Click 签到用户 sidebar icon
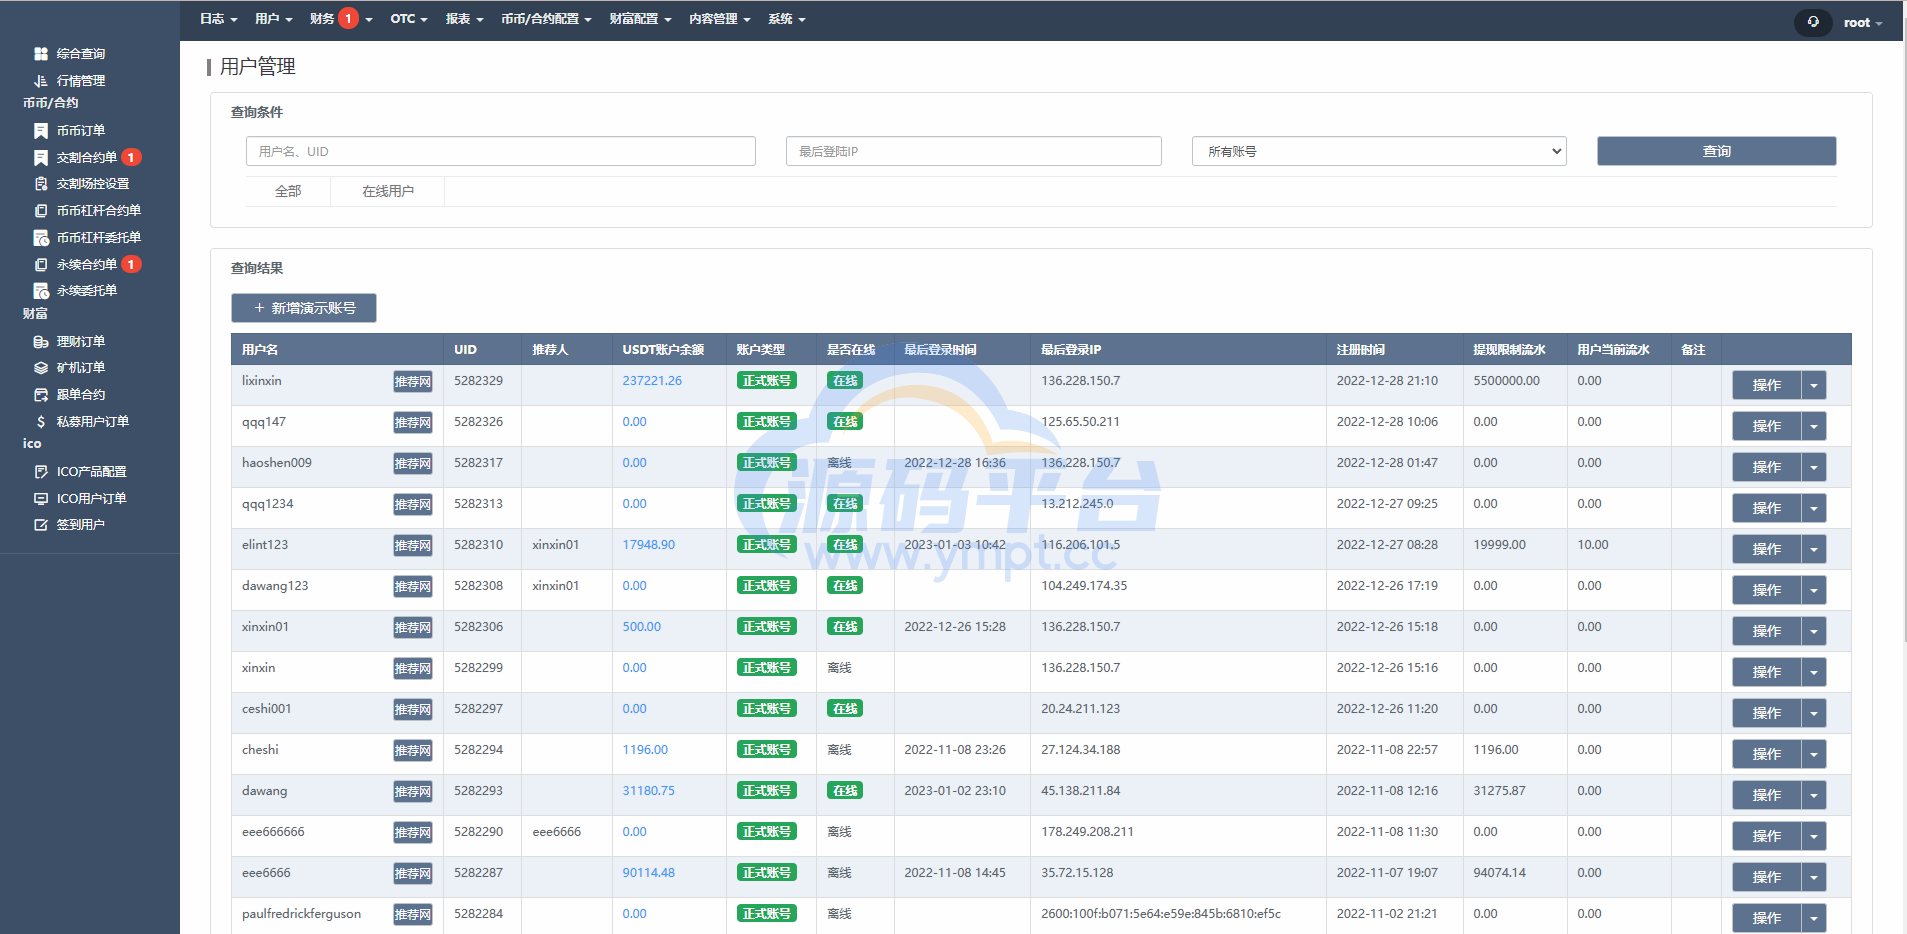 pos(41,525)
